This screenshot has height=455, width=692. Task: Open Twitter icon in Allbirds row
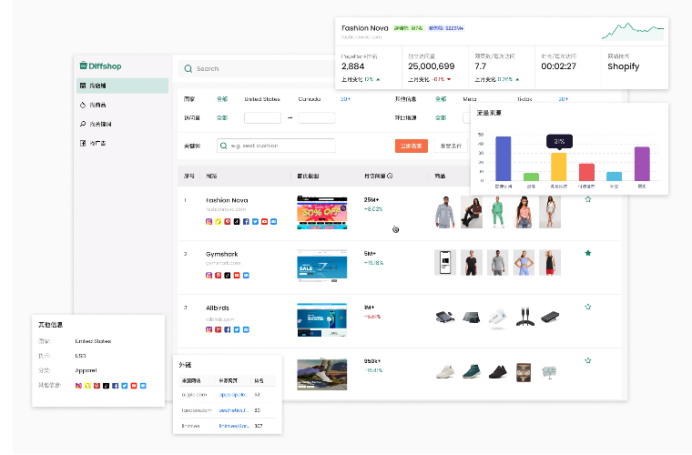pyautogui.click(x=237, y=330)
